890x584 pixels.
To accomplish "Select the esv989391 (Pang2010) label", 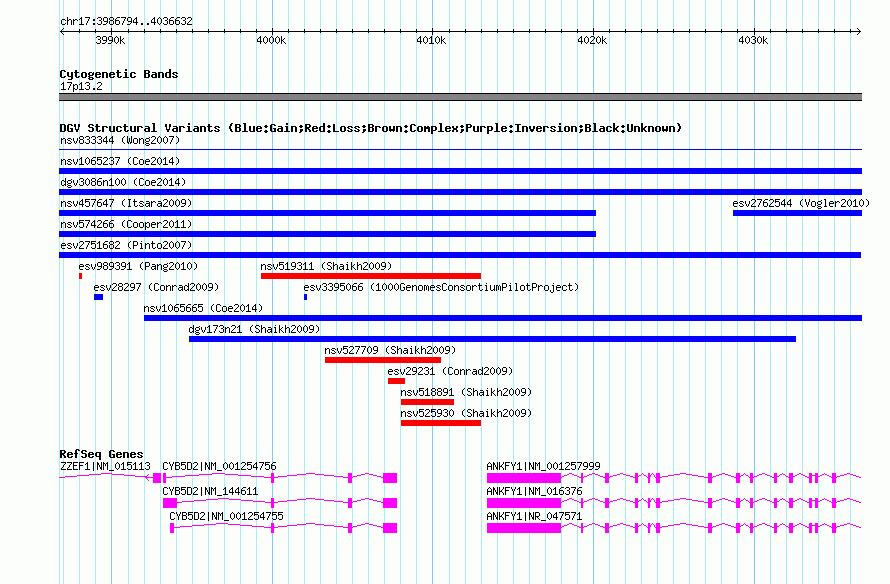I will pos(138,266).
